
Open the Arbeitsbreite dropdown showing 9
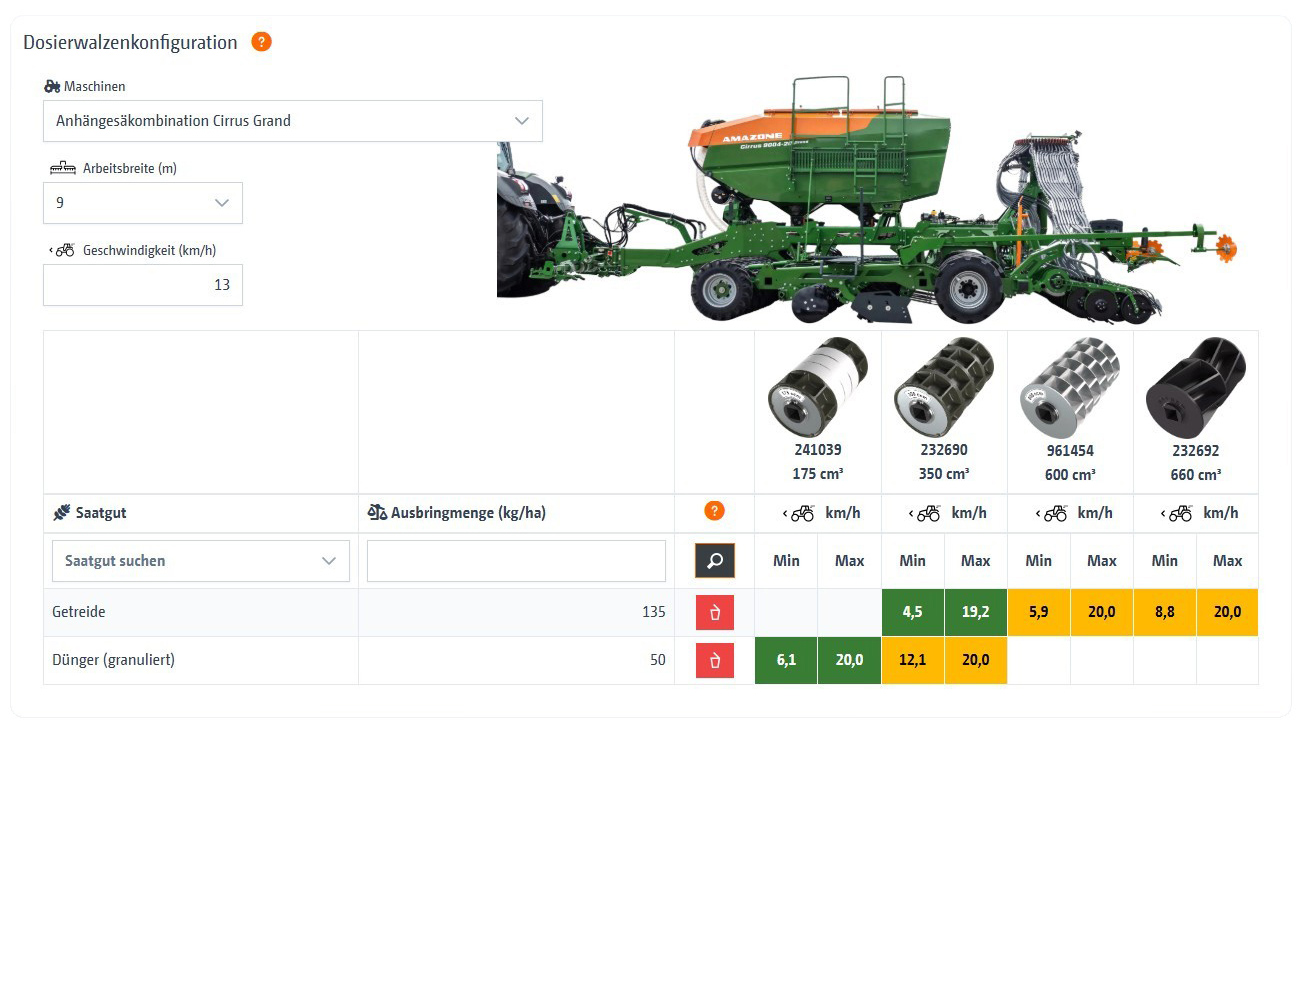[x=143, y=203]
